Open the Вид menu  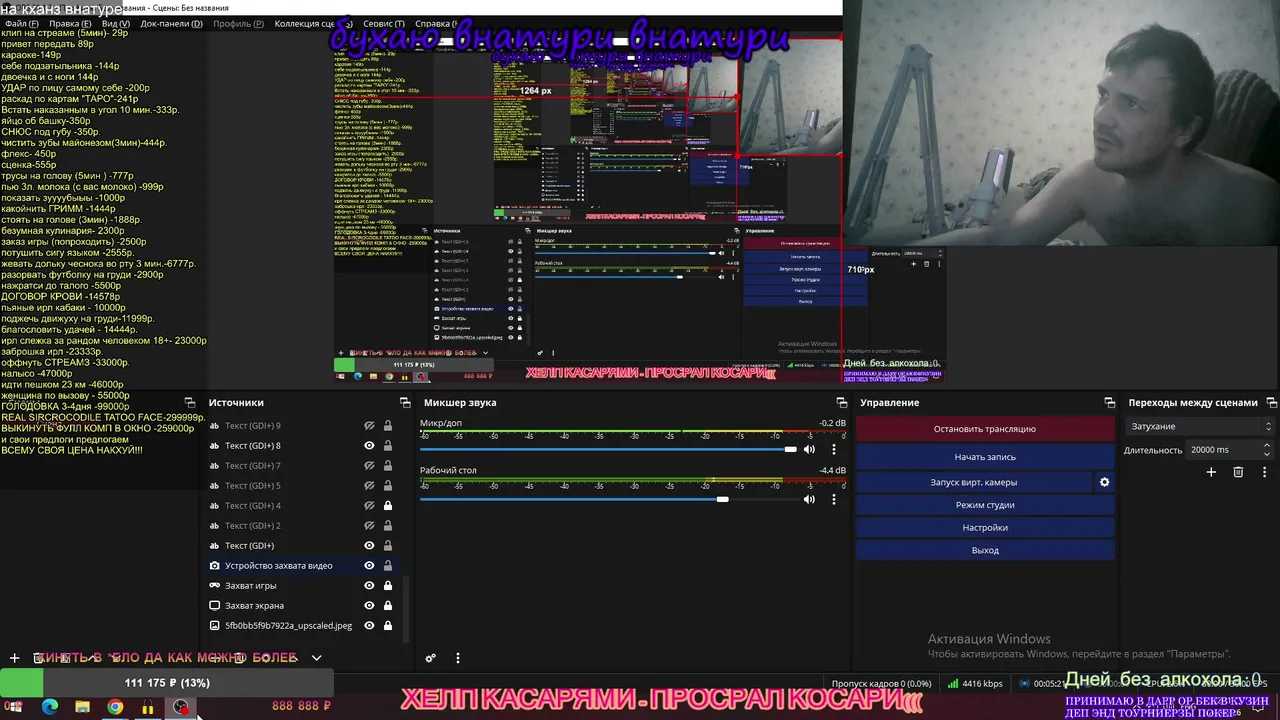[116, 23]
